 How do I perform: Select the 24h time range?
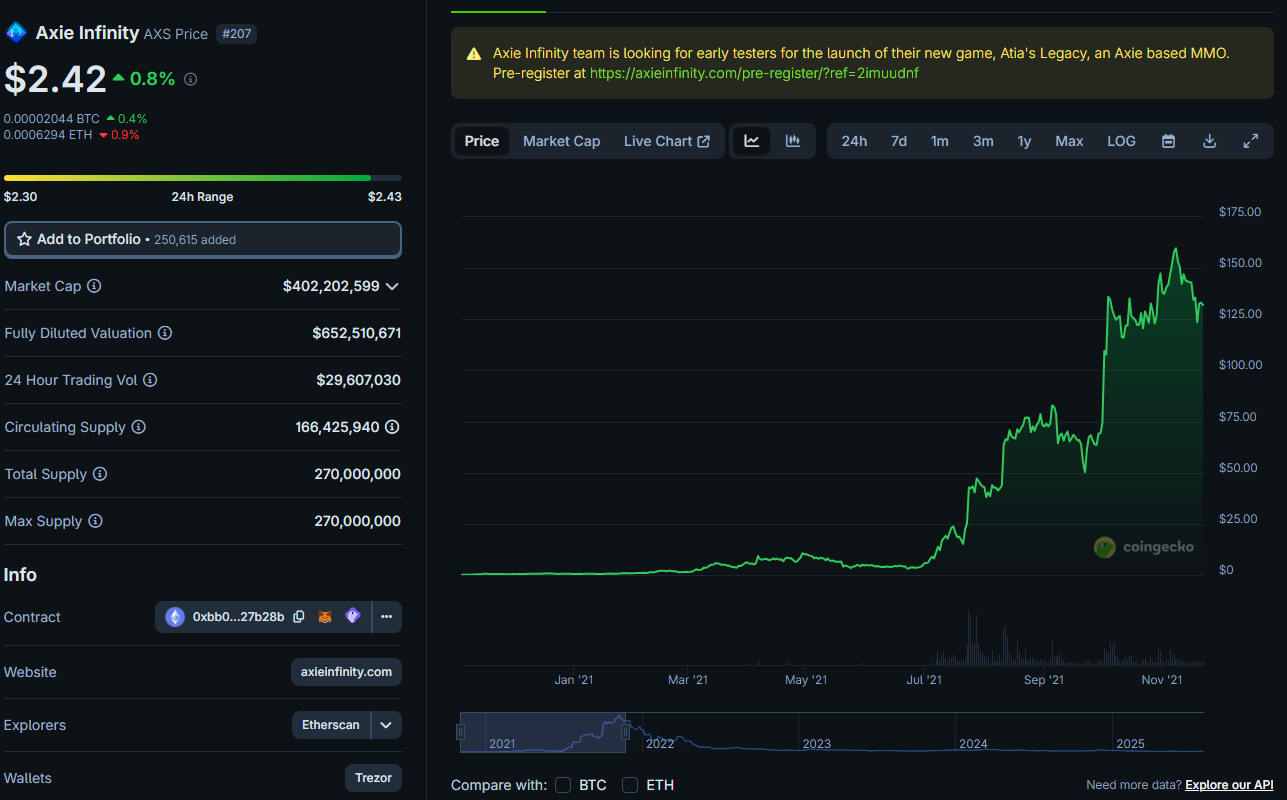pos(854,141)
